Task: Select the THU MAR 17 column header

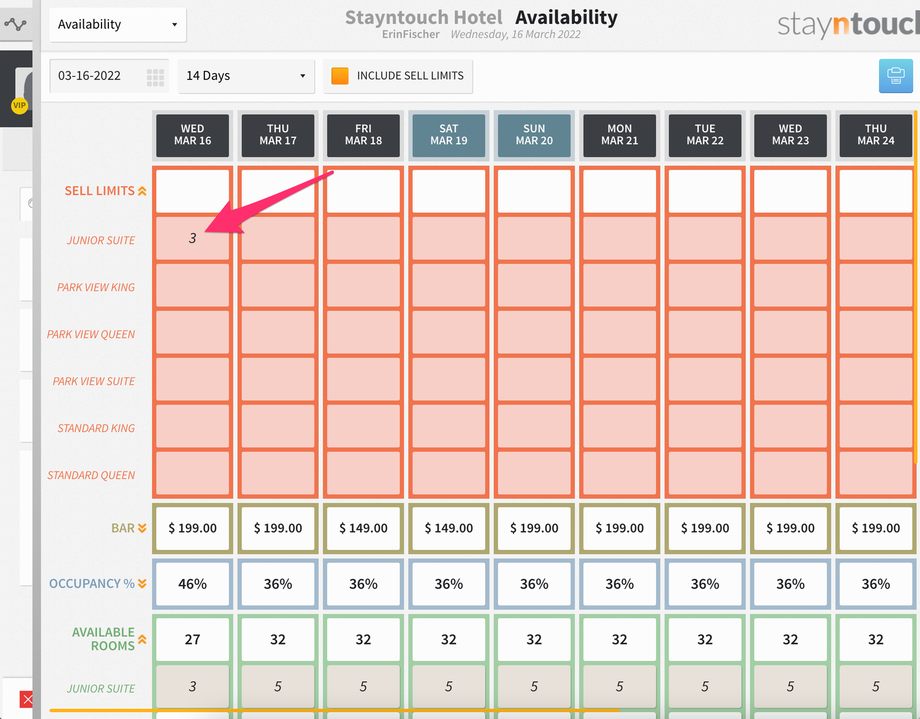Action: click(x=278, y=135)
